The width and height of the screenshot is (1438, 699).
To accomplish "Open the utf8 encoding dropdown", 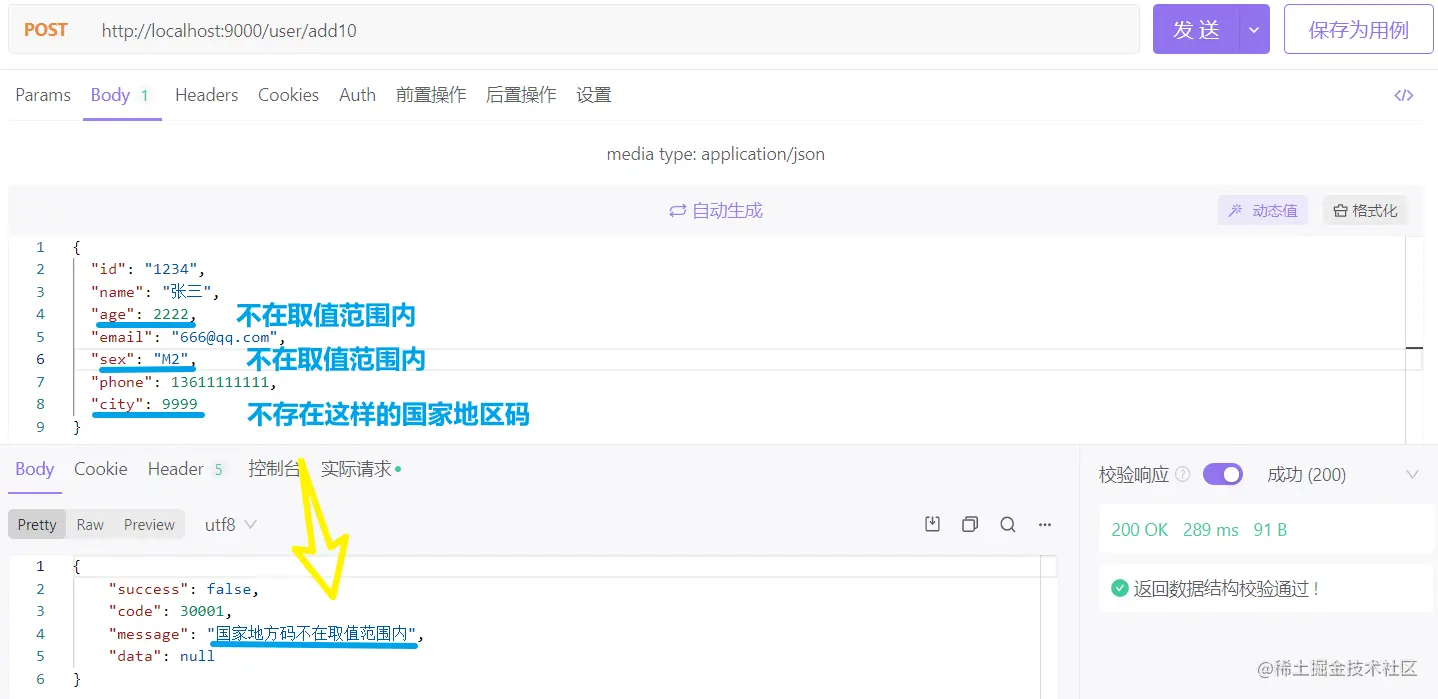I will [230, 524].
